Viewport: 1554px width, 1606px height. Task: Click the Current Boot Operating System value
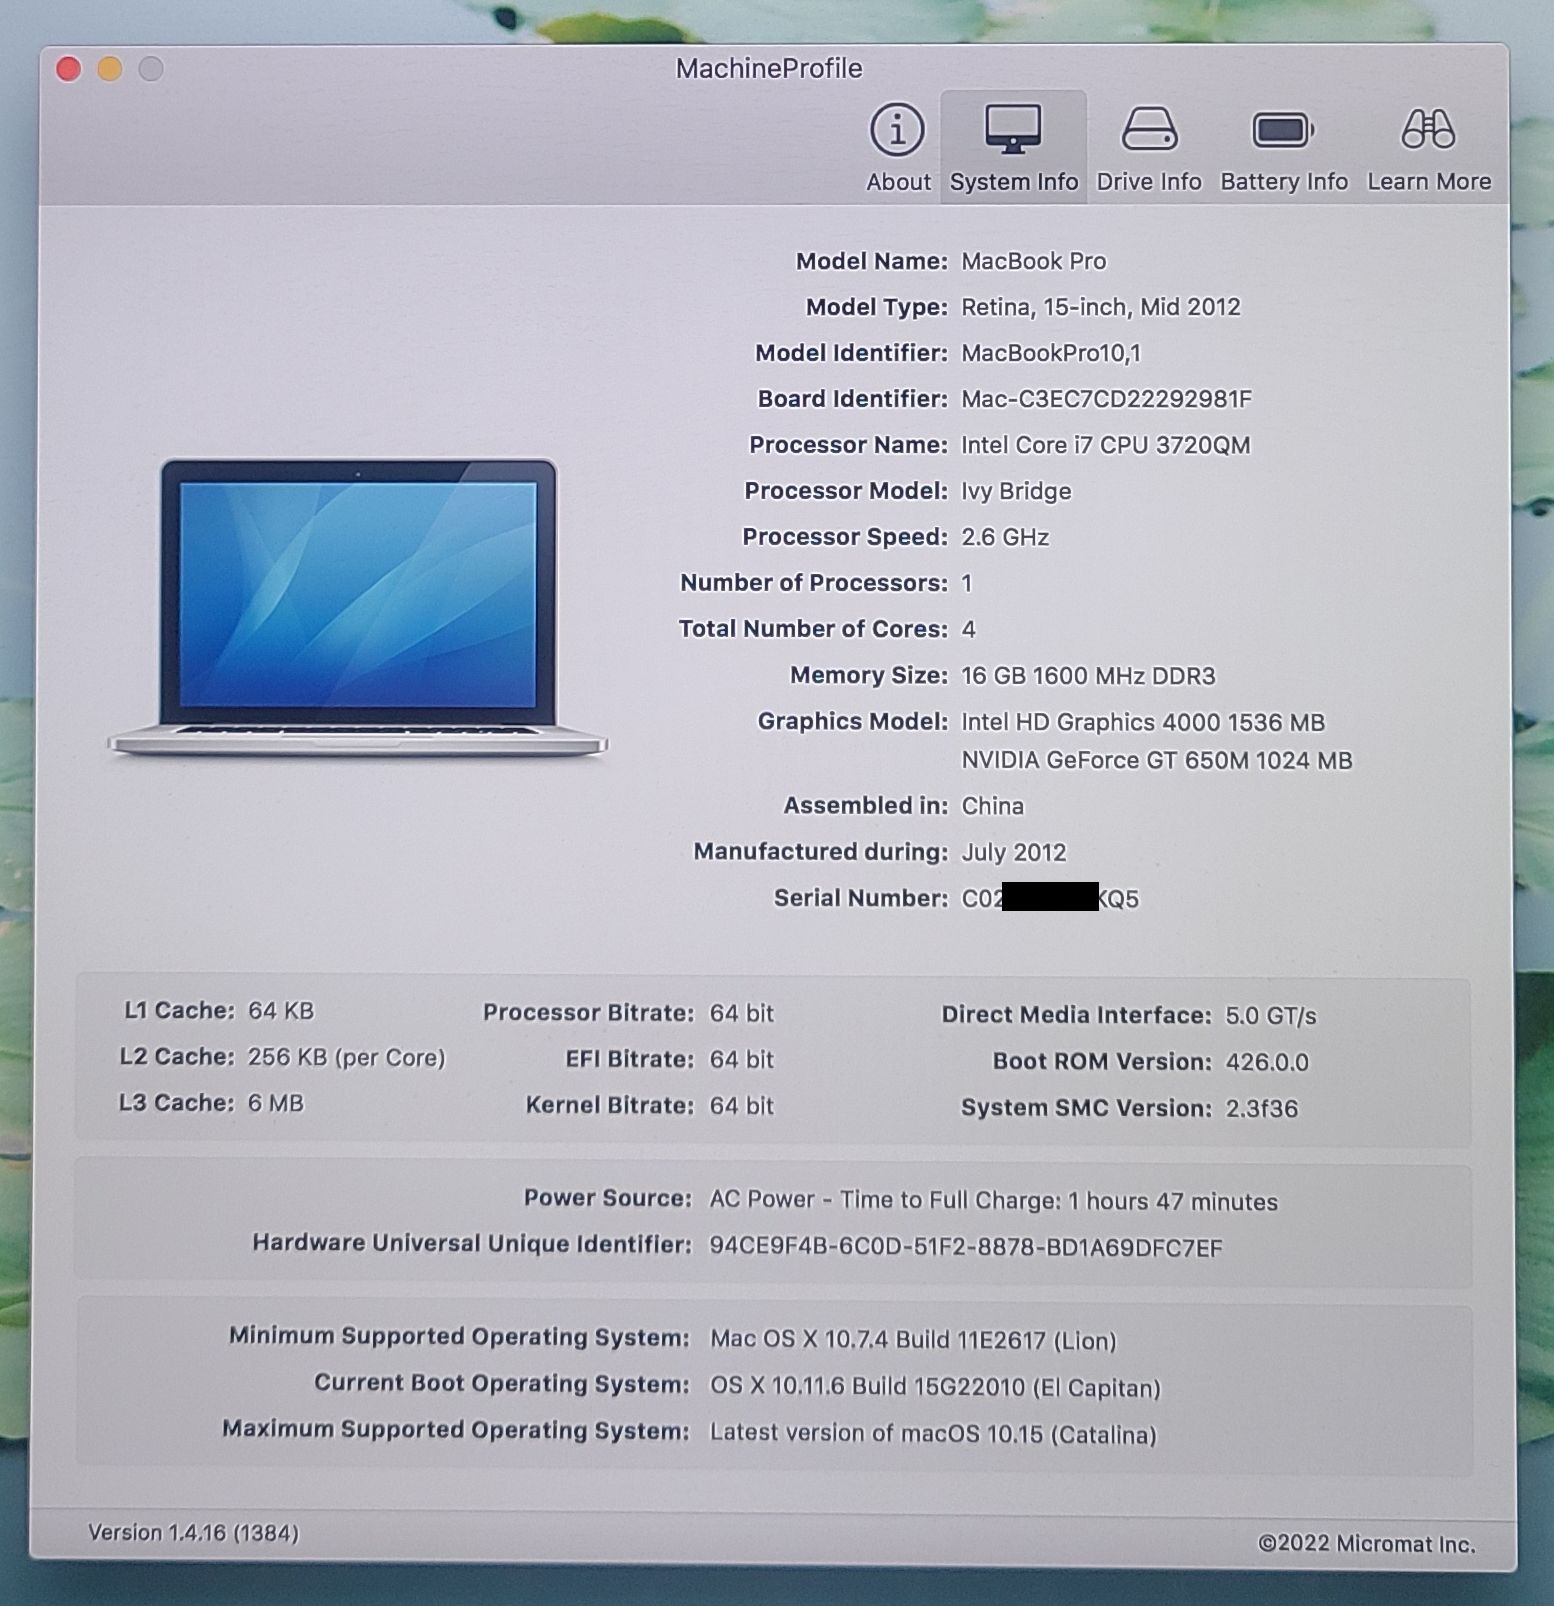coord(934,1387)
